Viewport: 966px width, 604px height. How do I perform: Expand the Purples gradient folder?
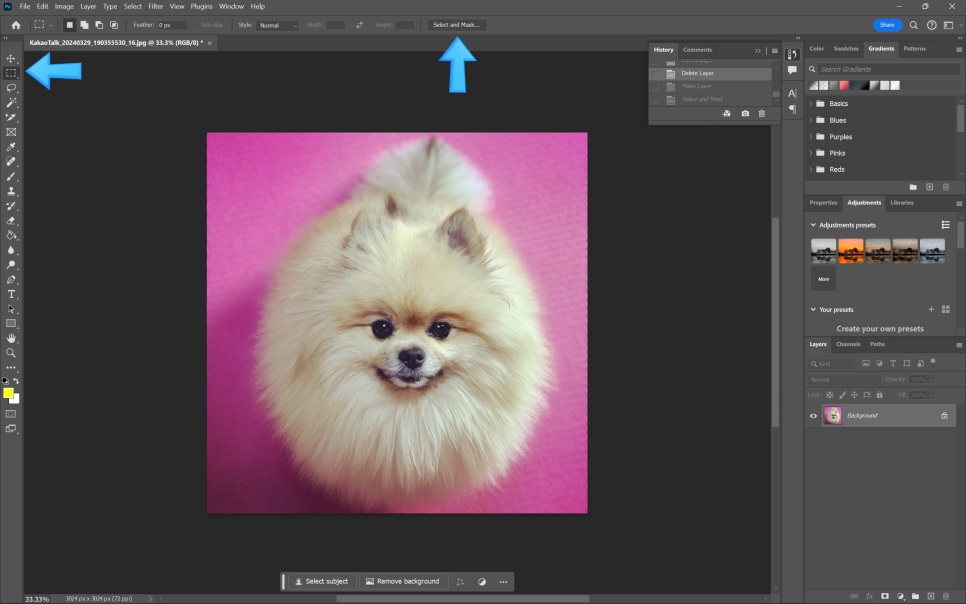coord(811,137)
